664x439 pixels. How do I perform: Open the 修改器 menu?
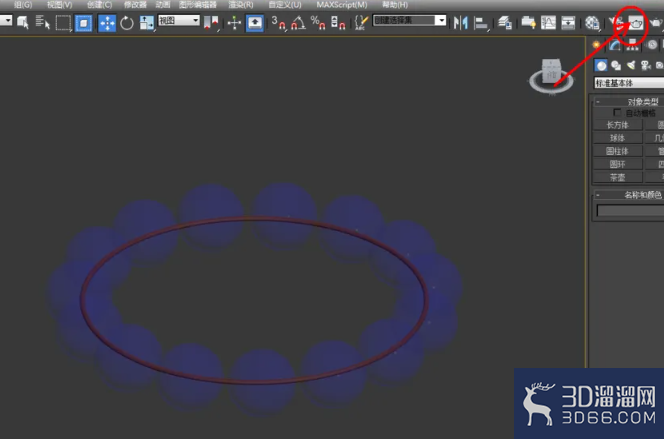pyautogui.click(x=135, y=5)
